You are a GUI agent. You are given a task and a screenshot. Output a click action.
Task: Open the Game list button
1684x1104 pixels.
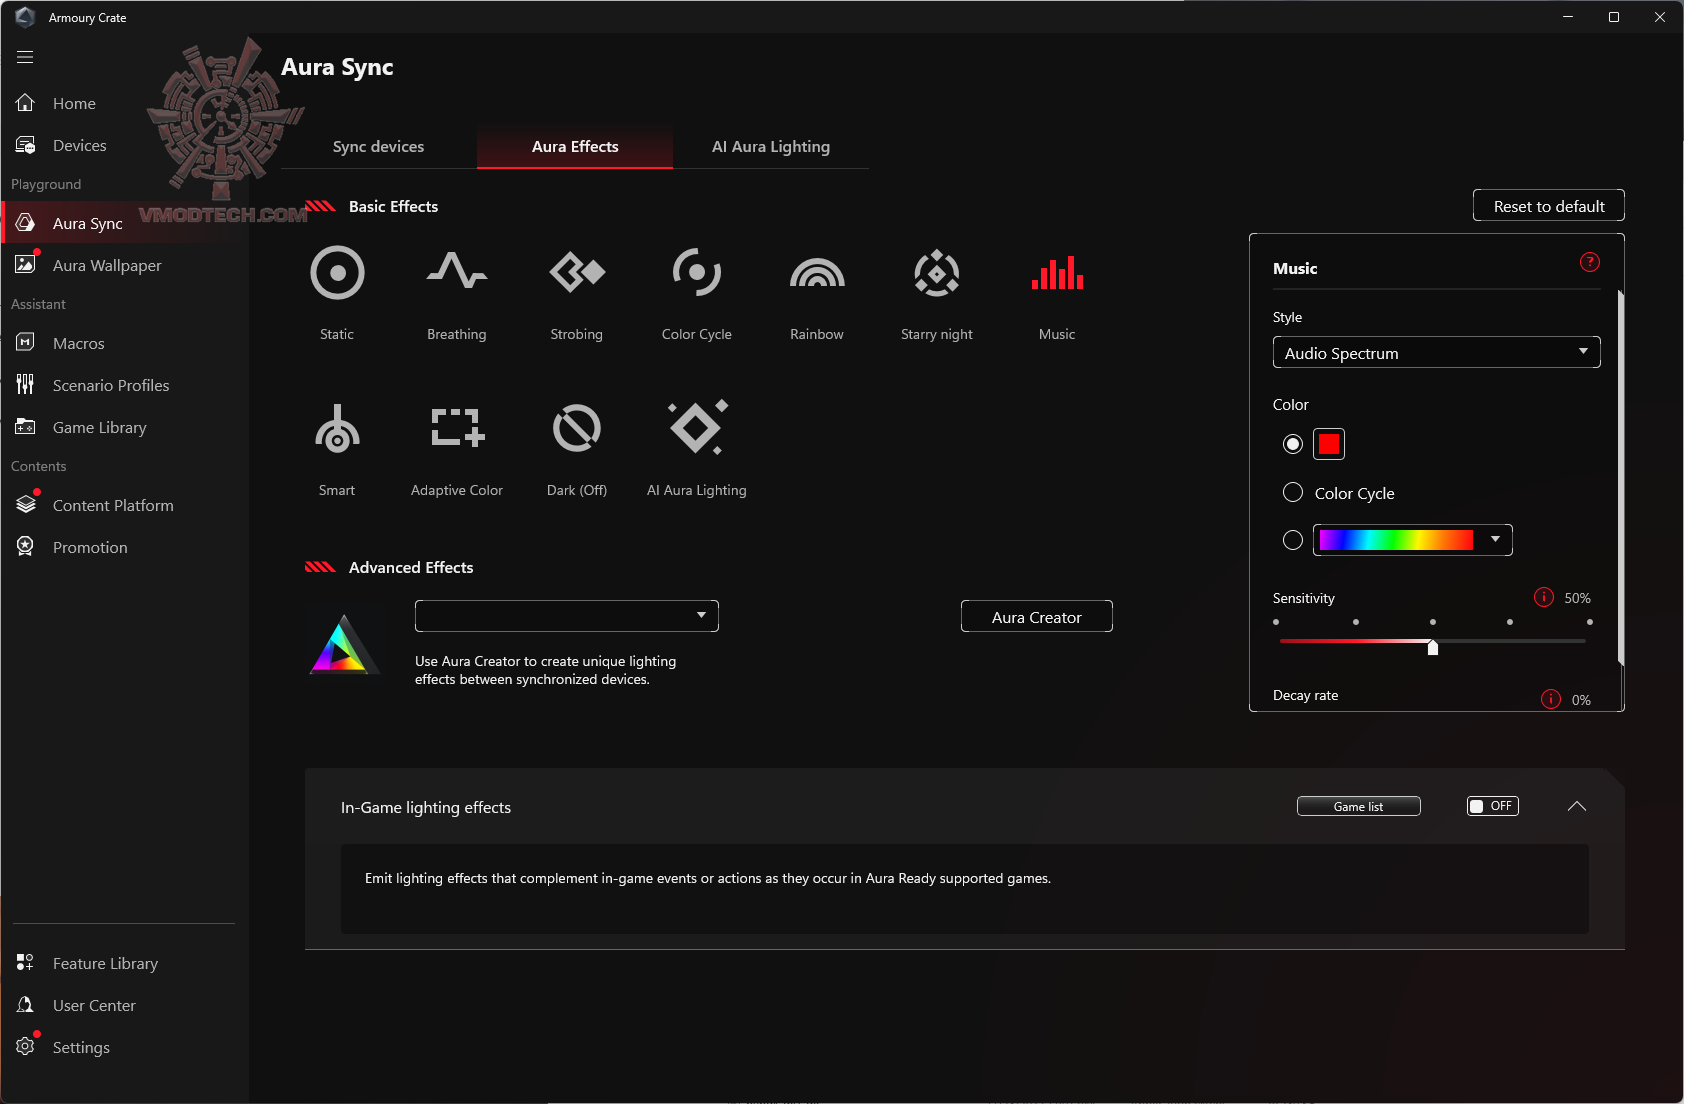[x=1359, y=806]
